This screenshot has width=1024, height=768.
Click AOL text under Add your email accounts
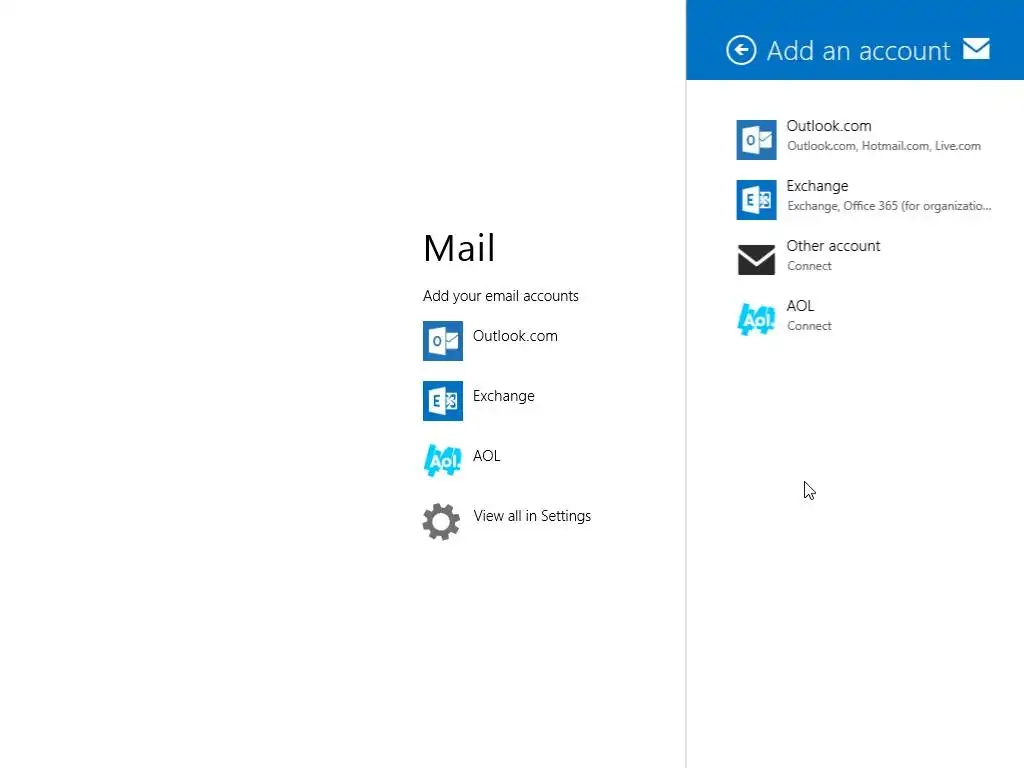point(487,455)
